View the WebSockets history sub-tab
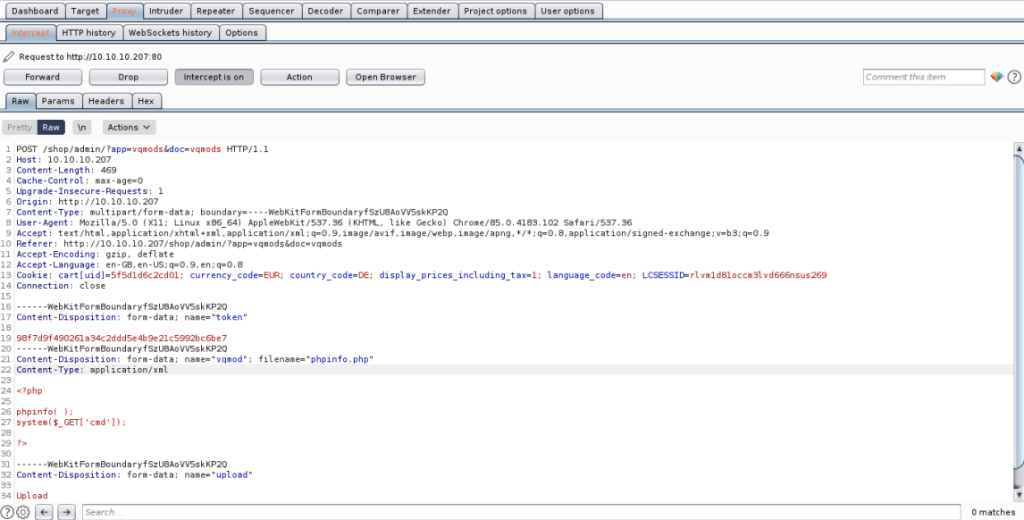Image resolution: width=1024 pixels, height=520 pixels. tap(170, 33)
